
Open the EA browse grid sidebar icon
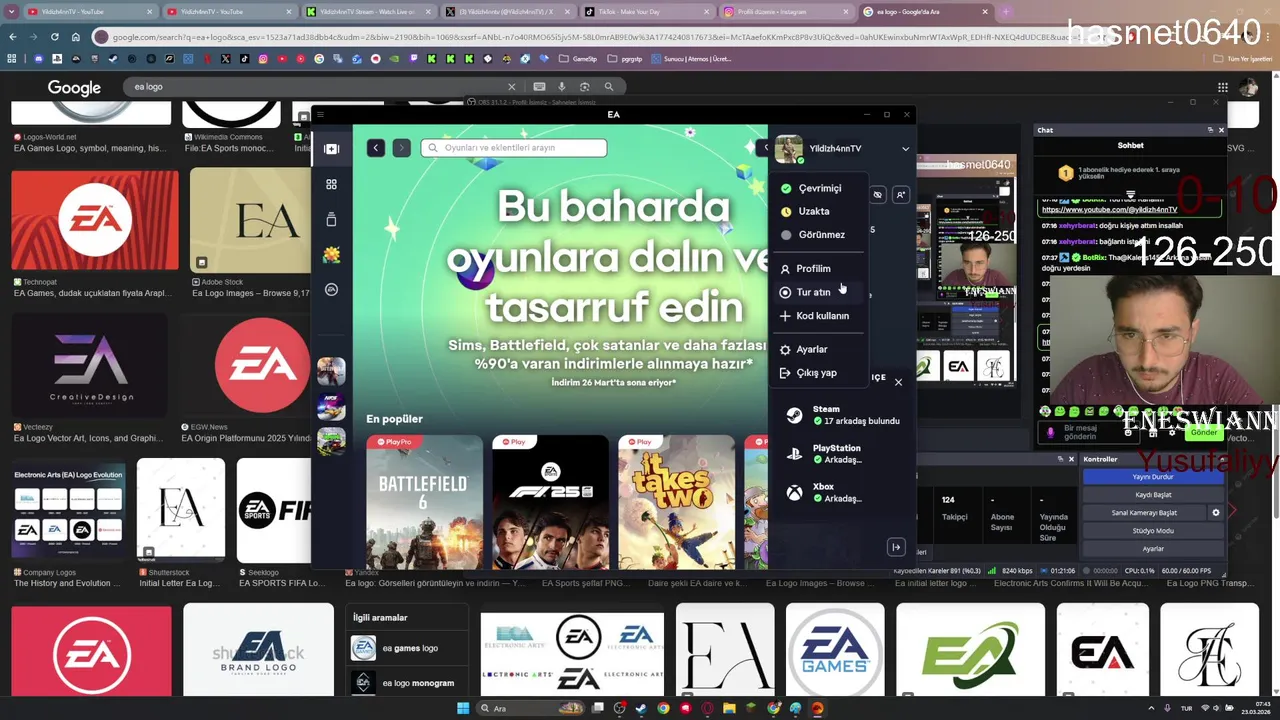[331, 184]
